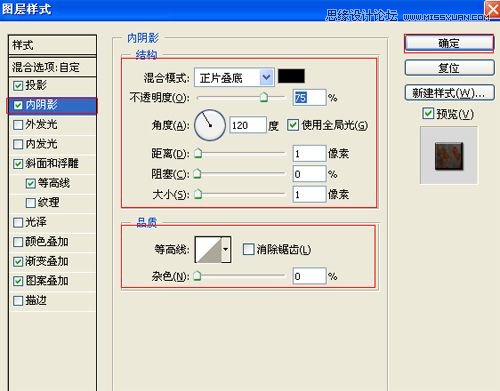Toggle the 预览 checkbox
This screenshot has width=500, height=391.
[x=428, y=113]
